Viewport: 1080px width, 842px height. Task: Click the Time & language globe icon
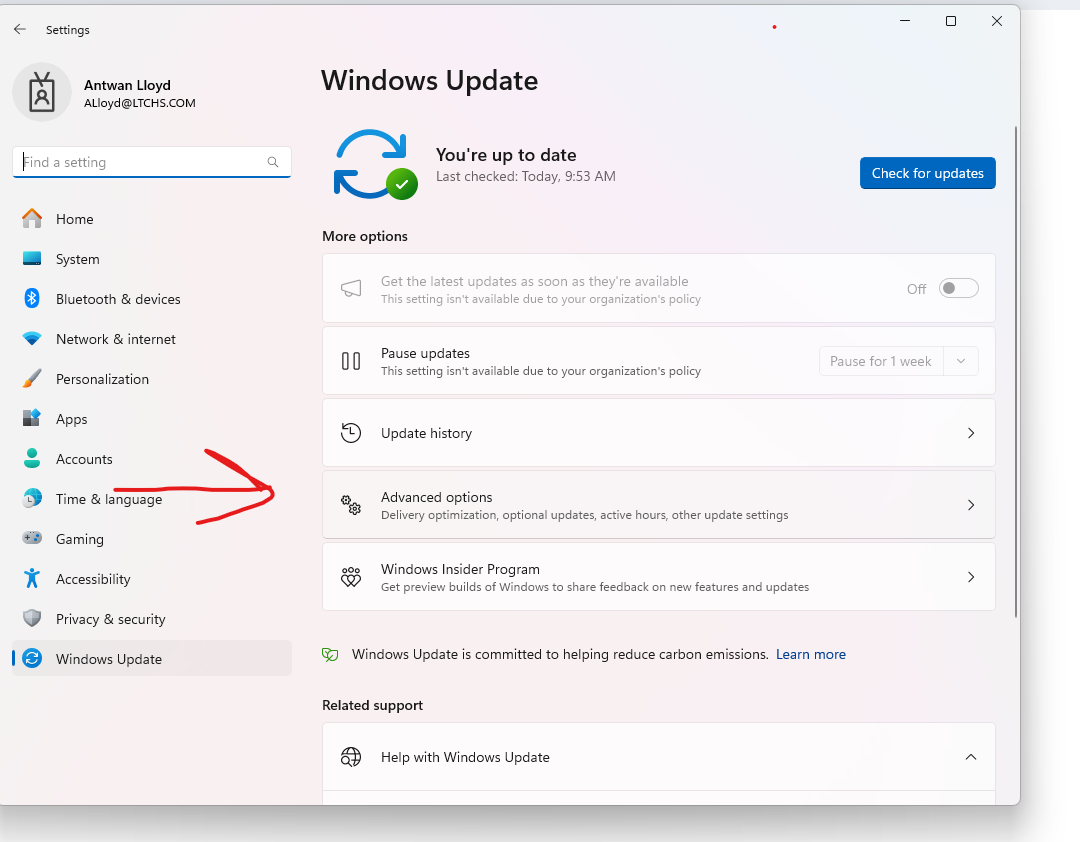pos(32,498)
